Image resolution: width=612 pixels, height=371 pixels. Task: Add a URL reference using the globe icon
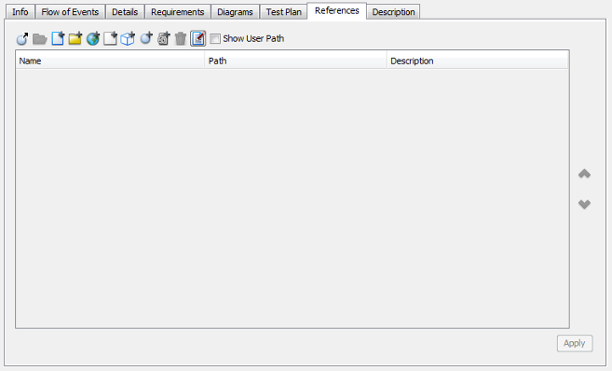(x=93, y=39)
